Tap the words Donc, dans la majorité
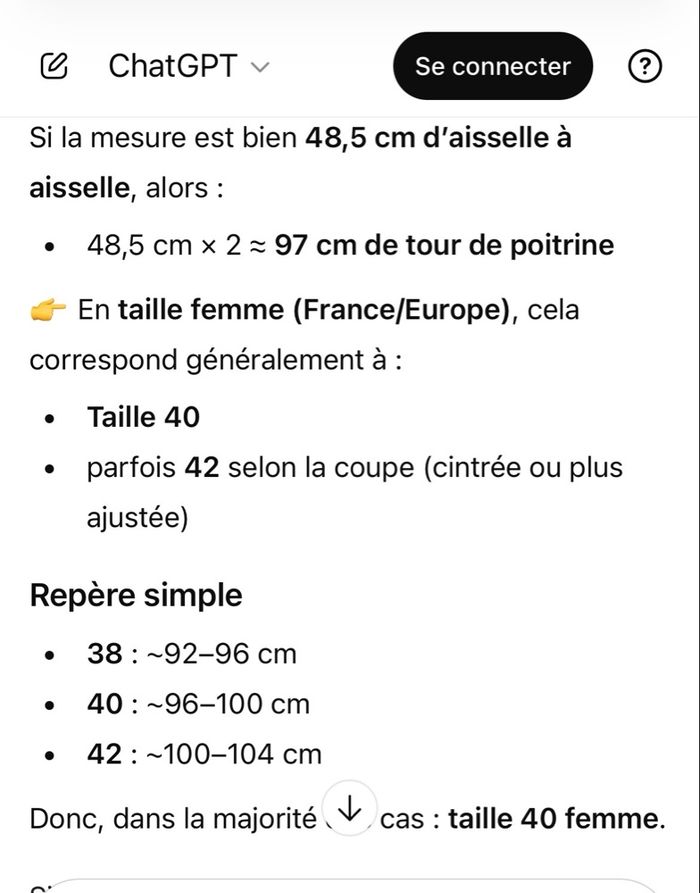This screenshot has height=893, width=700. 172,819
